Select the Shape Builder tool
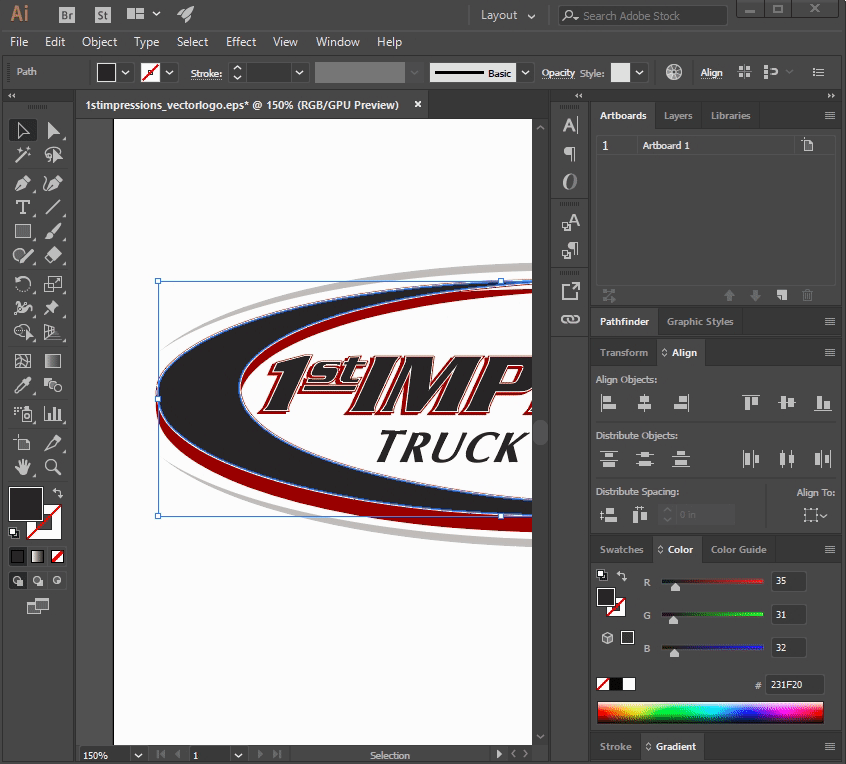 (23, 331)
